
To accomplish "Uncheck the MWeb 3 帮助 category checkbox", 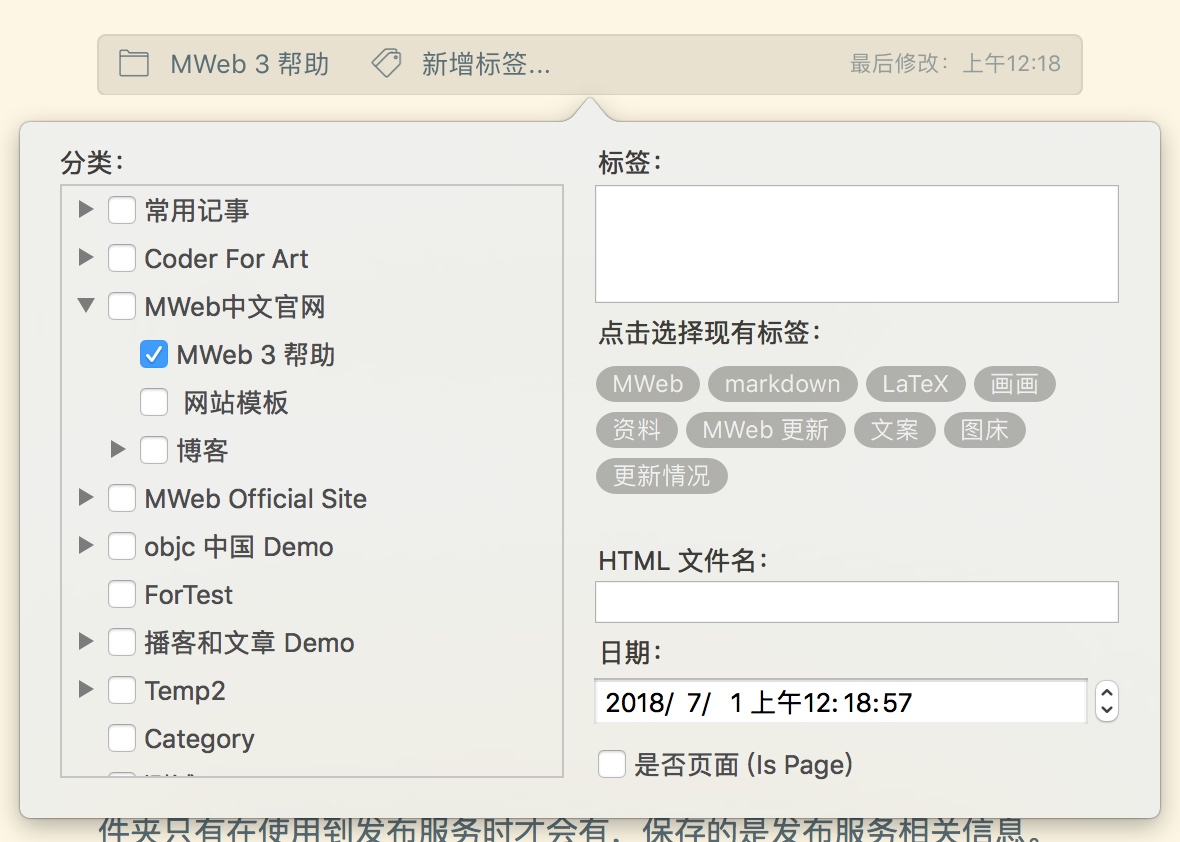I will [x=154, y=355].
